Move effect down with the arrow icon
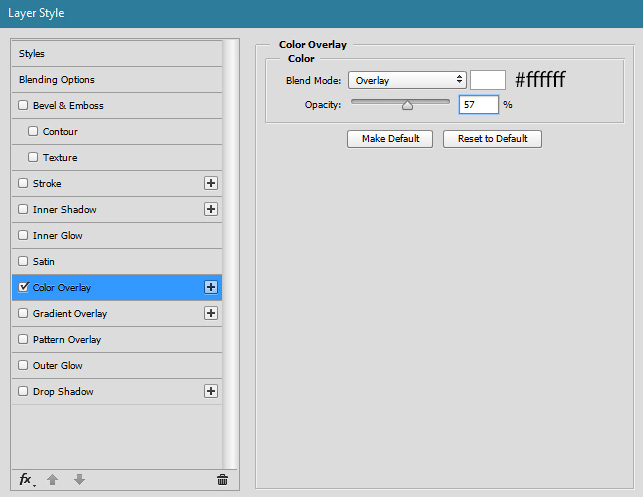Viewport: 643px width, 497px height. tap(80, 479)
